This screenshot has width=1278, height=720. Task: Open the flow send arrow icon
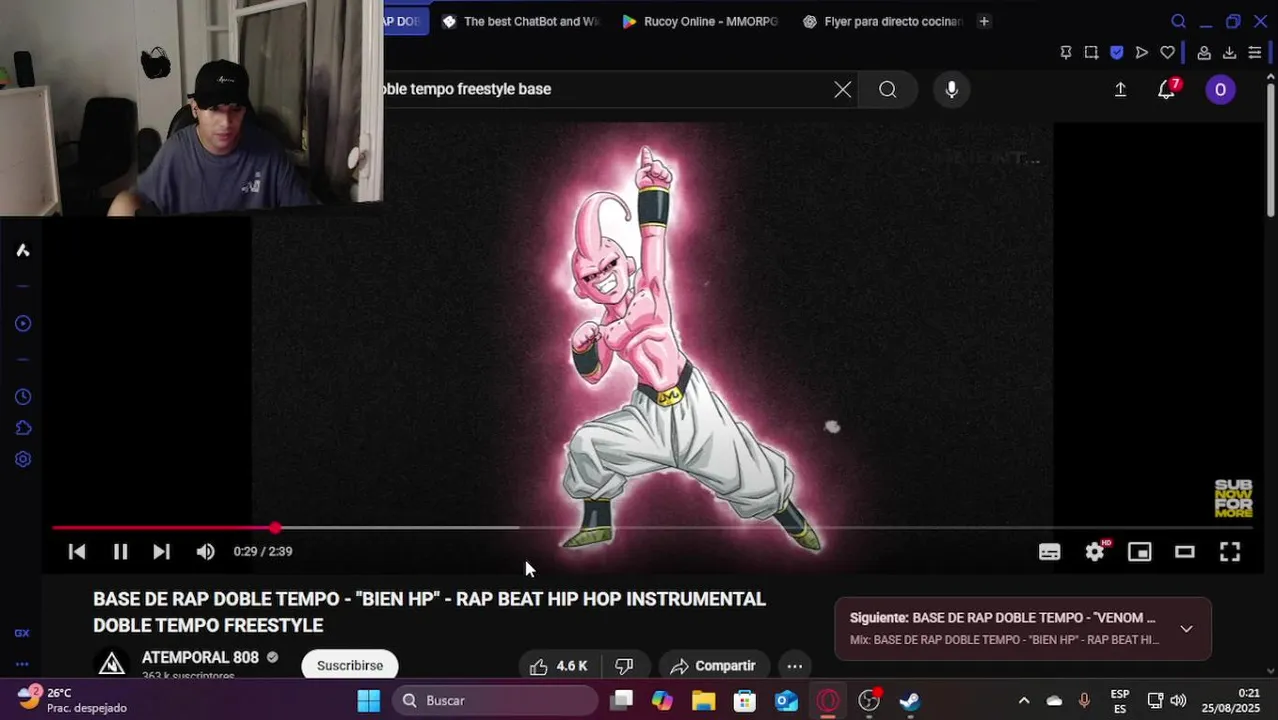pyautogui.click(x=1142, y=53)
